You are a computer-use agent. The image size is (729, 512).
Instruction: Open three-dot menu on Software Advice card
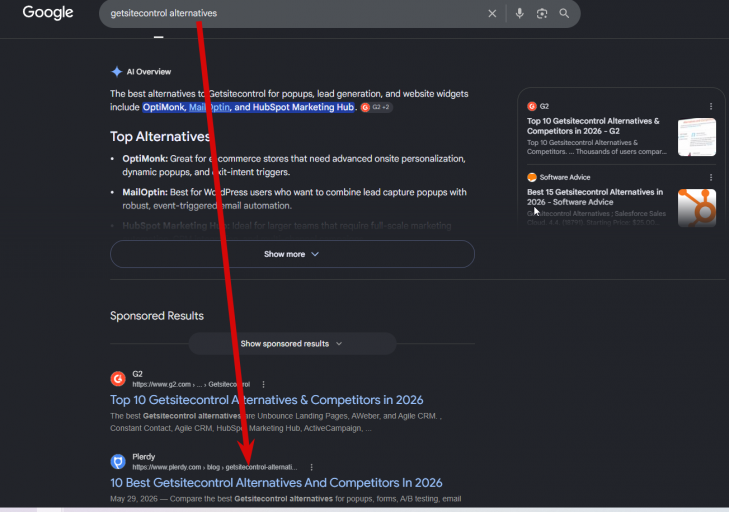(711, 177)
